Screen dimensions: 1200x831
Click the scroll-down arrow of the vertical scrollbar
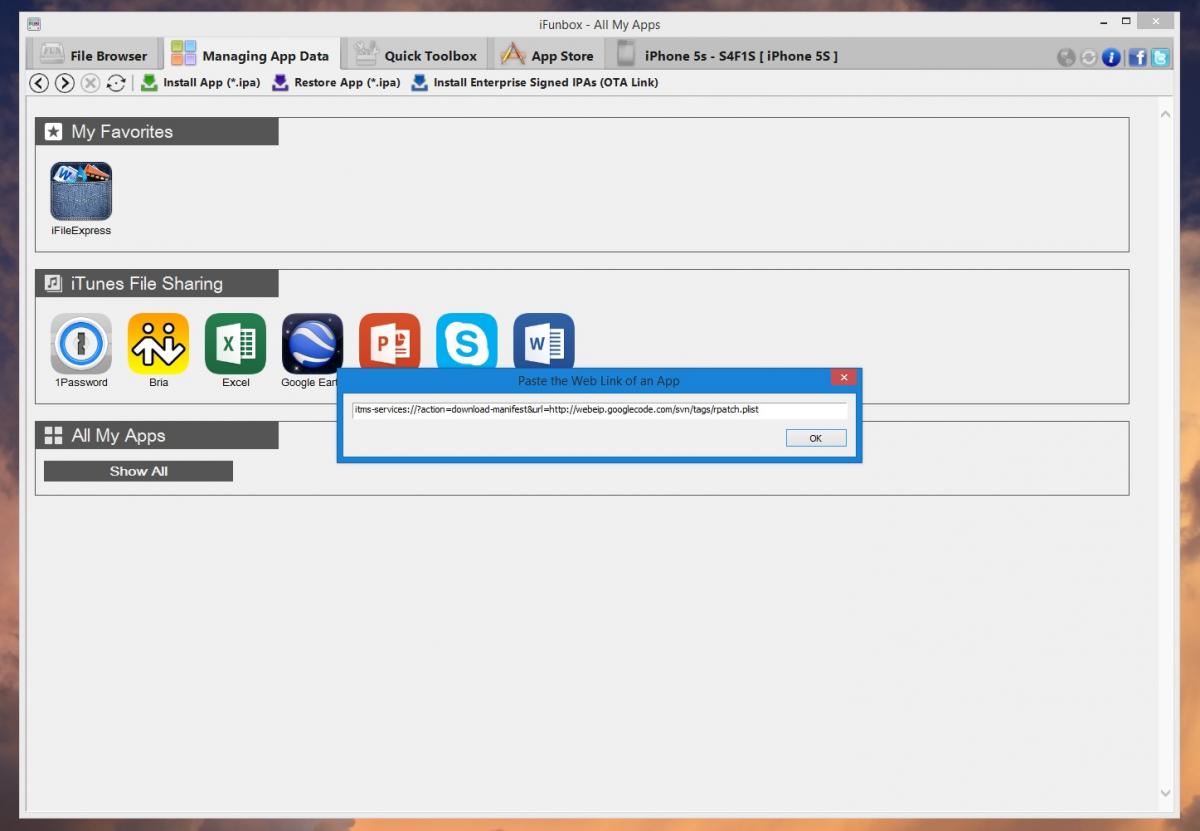click(1165, 793)
